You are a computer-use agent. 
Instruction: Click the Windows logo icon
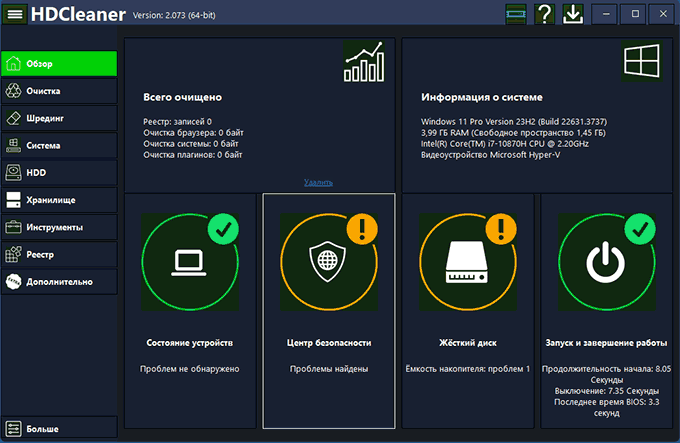tap(641, 61)
